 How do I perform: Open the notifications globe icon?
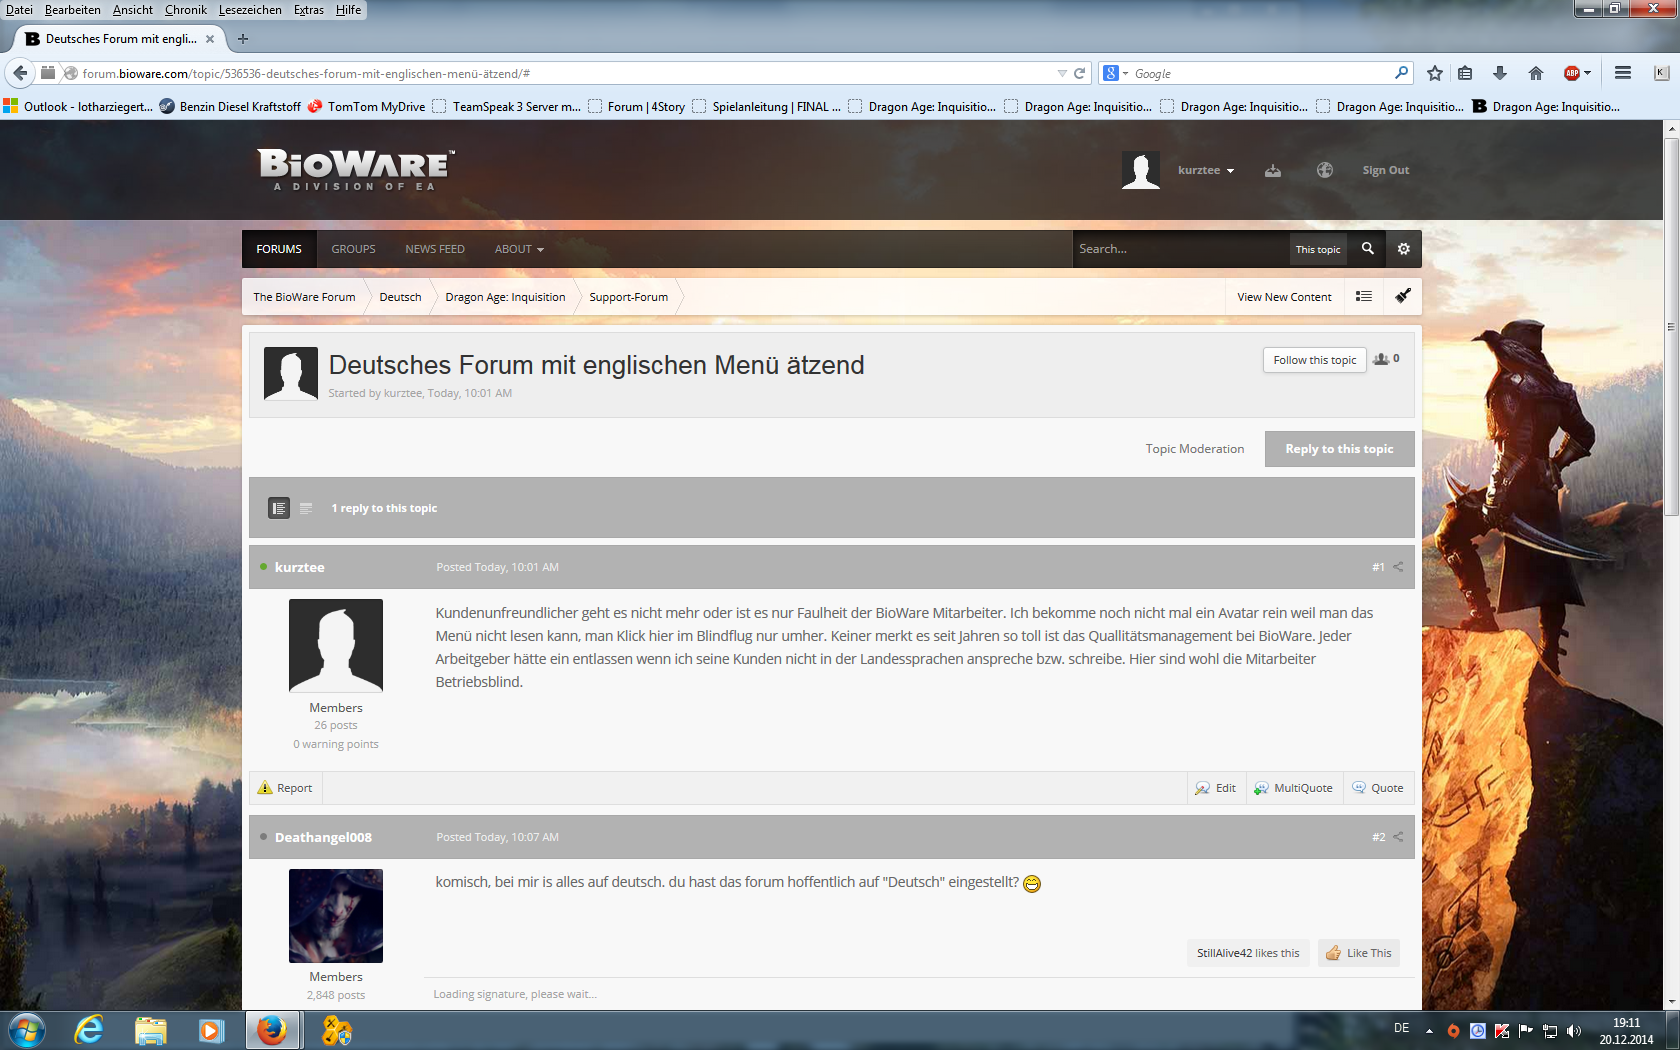tap(1324, 171)
